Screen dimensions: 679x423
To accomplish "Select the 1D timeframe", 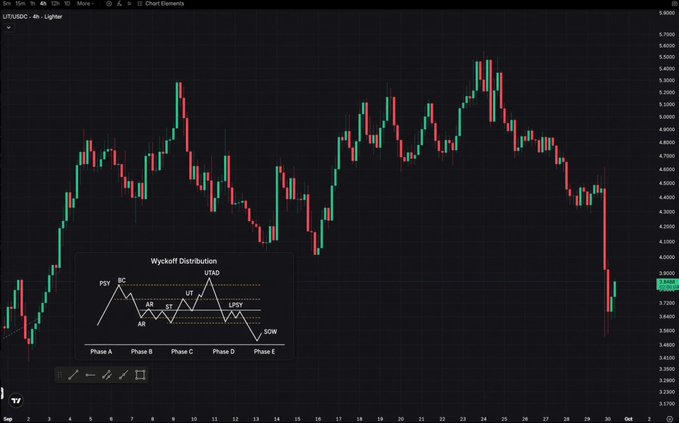I will pos(67,3).
